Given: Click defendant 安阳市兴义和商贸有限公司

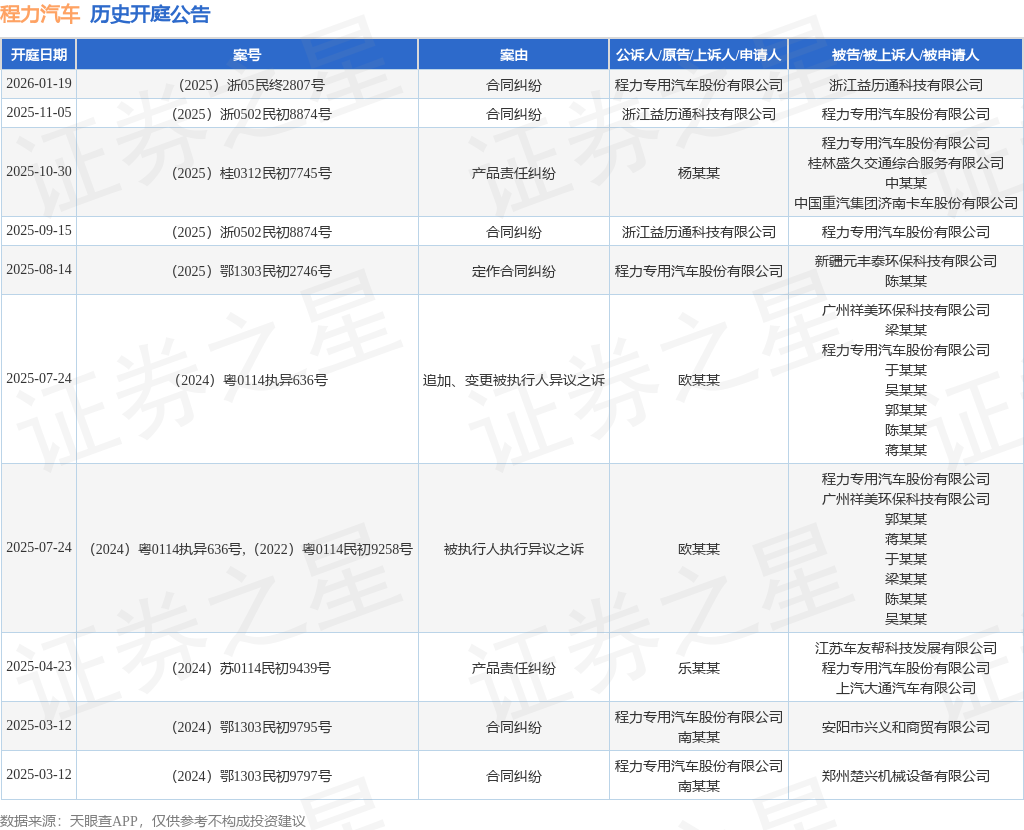Looking at the screenshot, I should click(x=906, y=727).
